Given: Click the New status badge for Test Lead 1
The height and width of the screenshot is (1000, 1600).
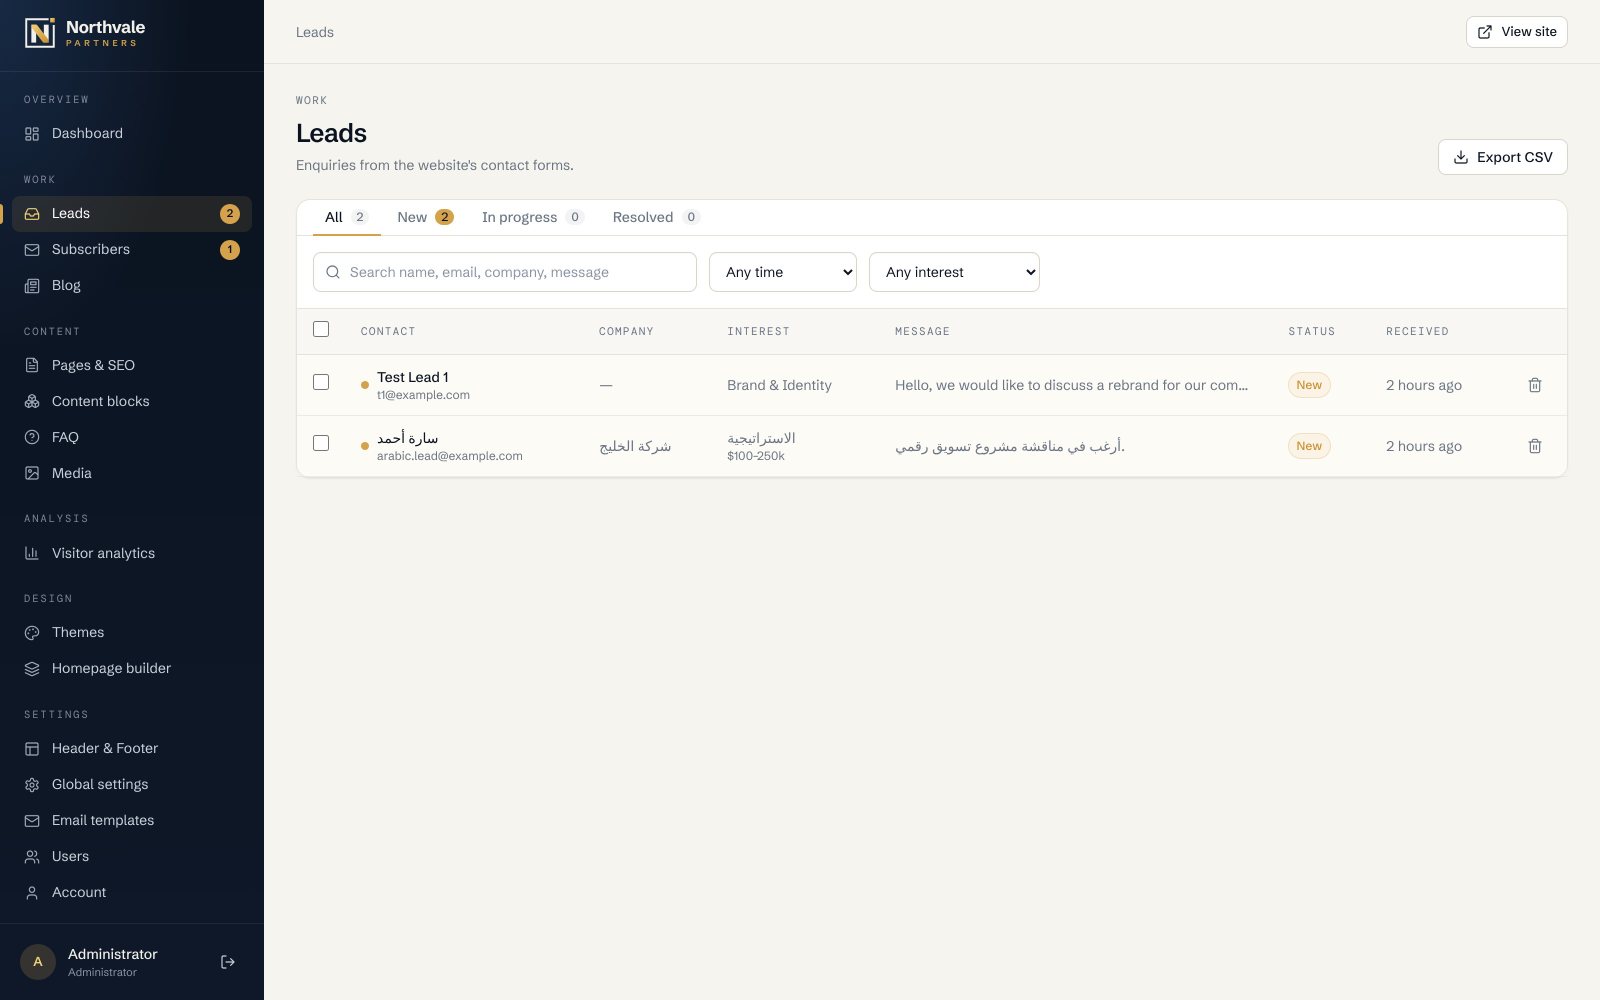Looking at the screenshot, I should coord(1309,385).
